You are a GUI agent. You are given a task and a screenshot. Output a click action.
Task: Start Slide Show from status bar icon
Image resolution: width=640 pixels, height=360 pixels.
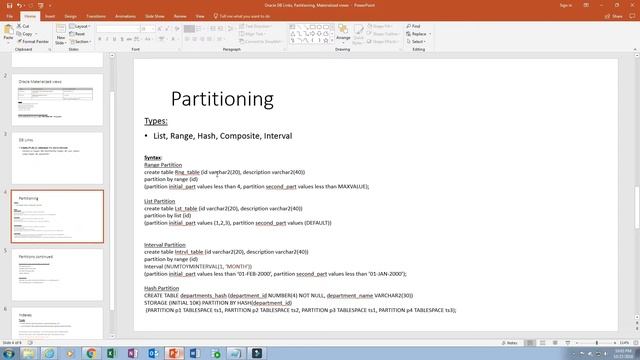point(567,343)
